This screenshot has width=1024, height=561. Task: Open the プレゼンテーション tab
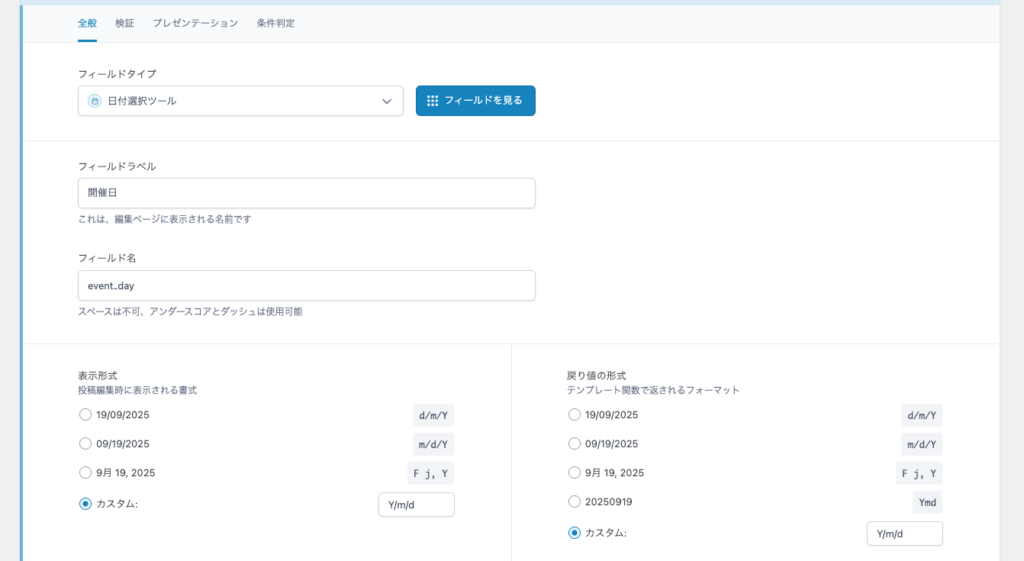point(195,23)
